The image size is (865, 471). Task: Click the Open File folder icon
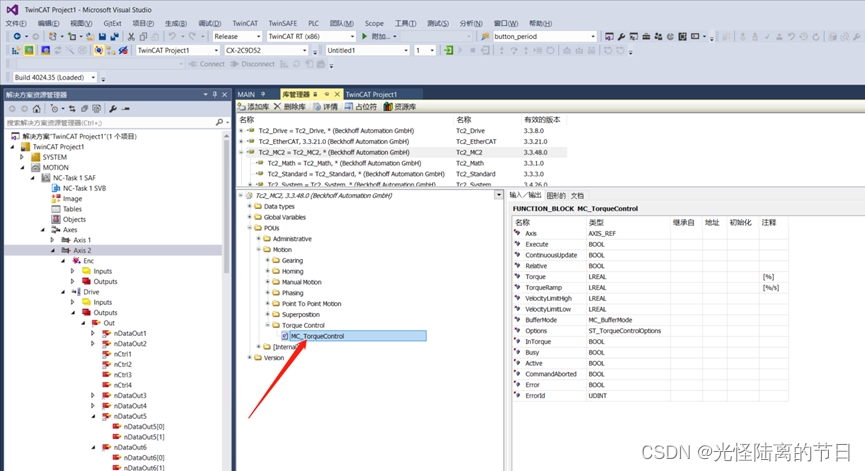89,36
